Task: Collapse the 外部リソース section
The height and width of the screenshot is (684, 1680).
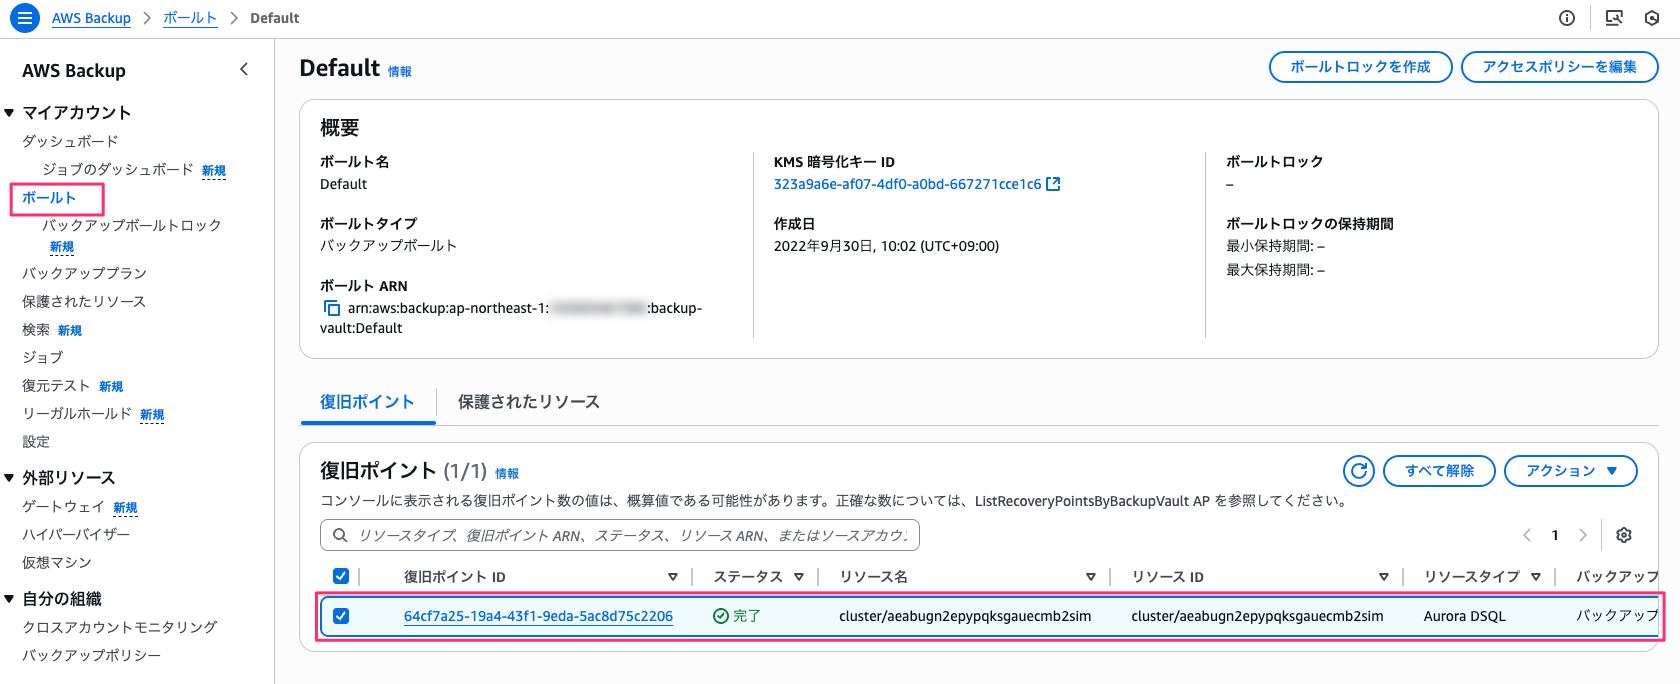Action: click(x=9, y=478)
